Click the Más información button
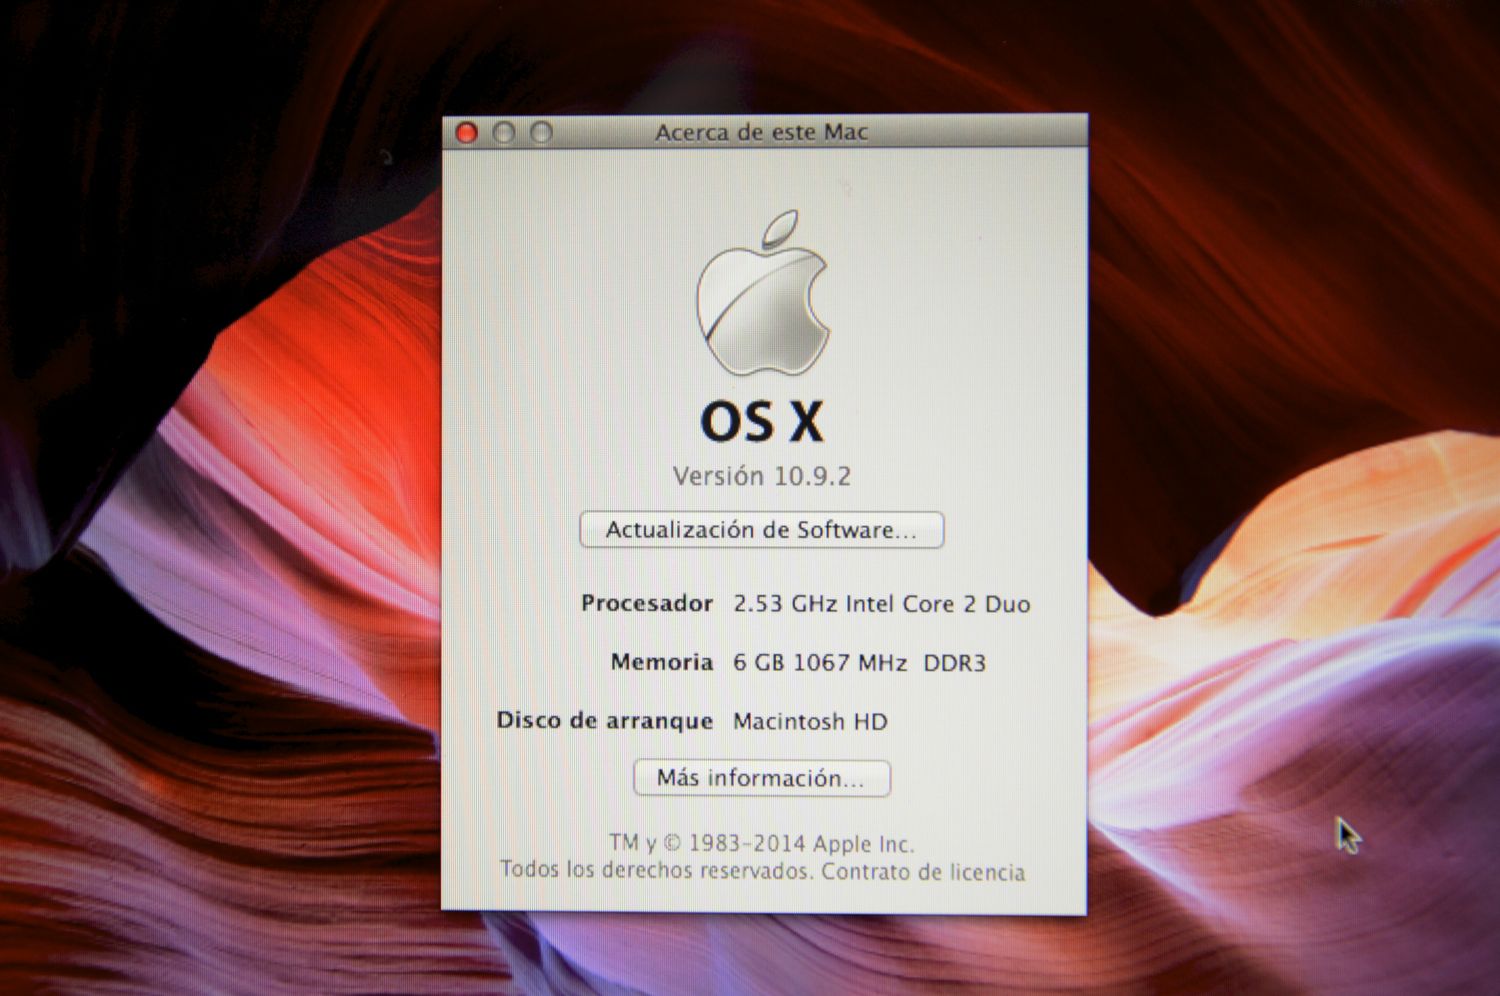 click(x=761, y=778)
